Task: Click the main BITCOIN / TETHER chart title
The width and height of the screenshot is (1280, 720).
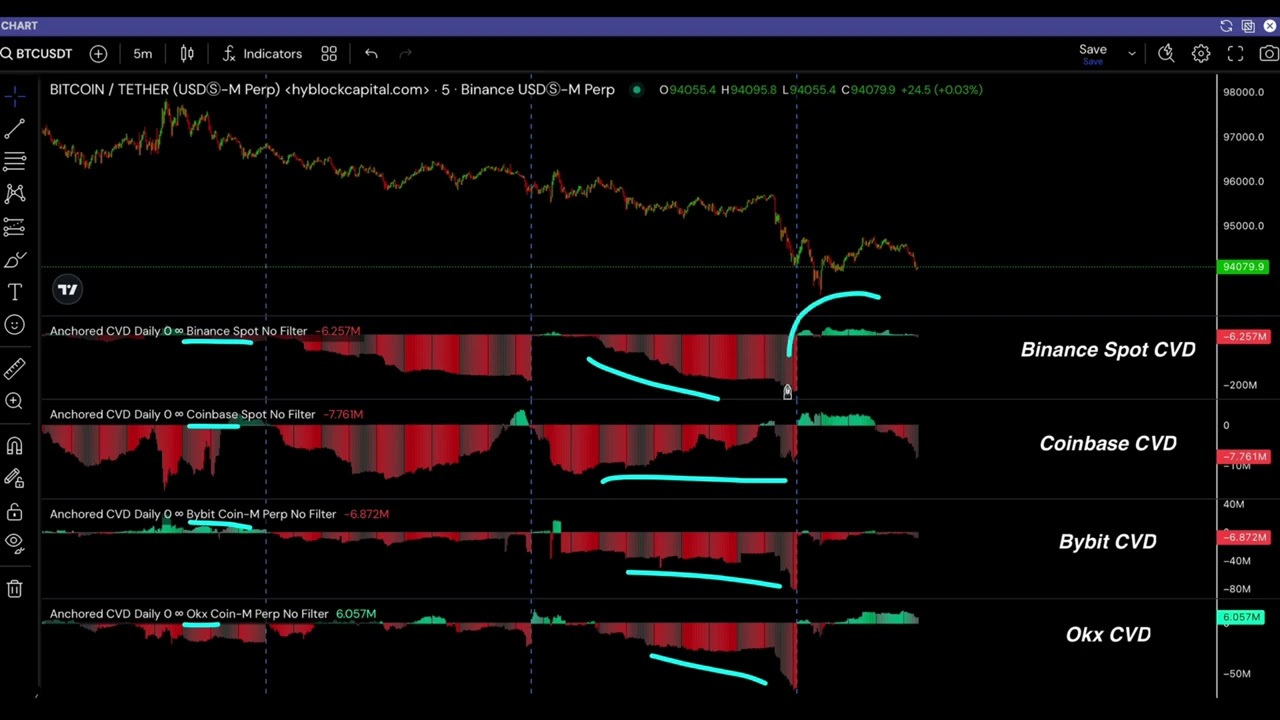Action: (332, 90)
